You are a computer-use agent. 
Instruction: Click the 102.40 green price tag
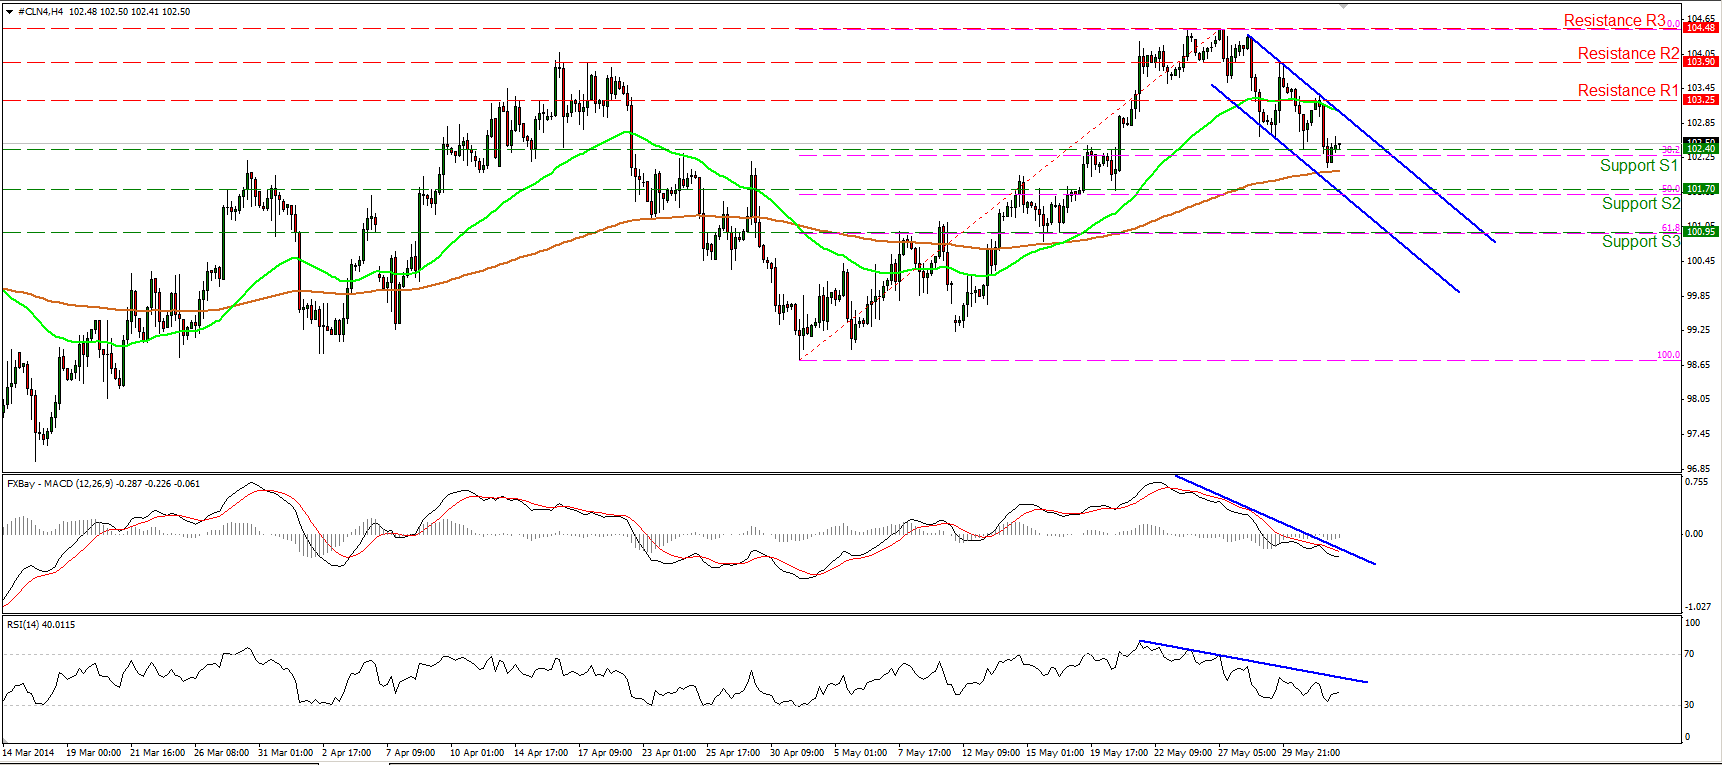coord(1701,149)
